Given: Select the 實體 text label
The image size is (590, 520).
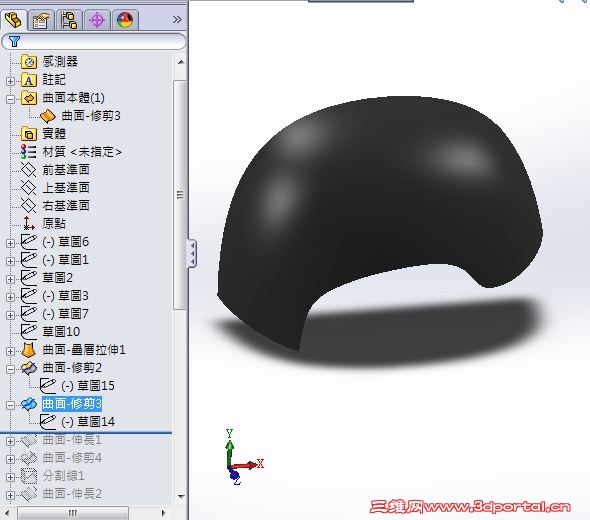Looking at the screenshot, I should [x=54, y=134].
